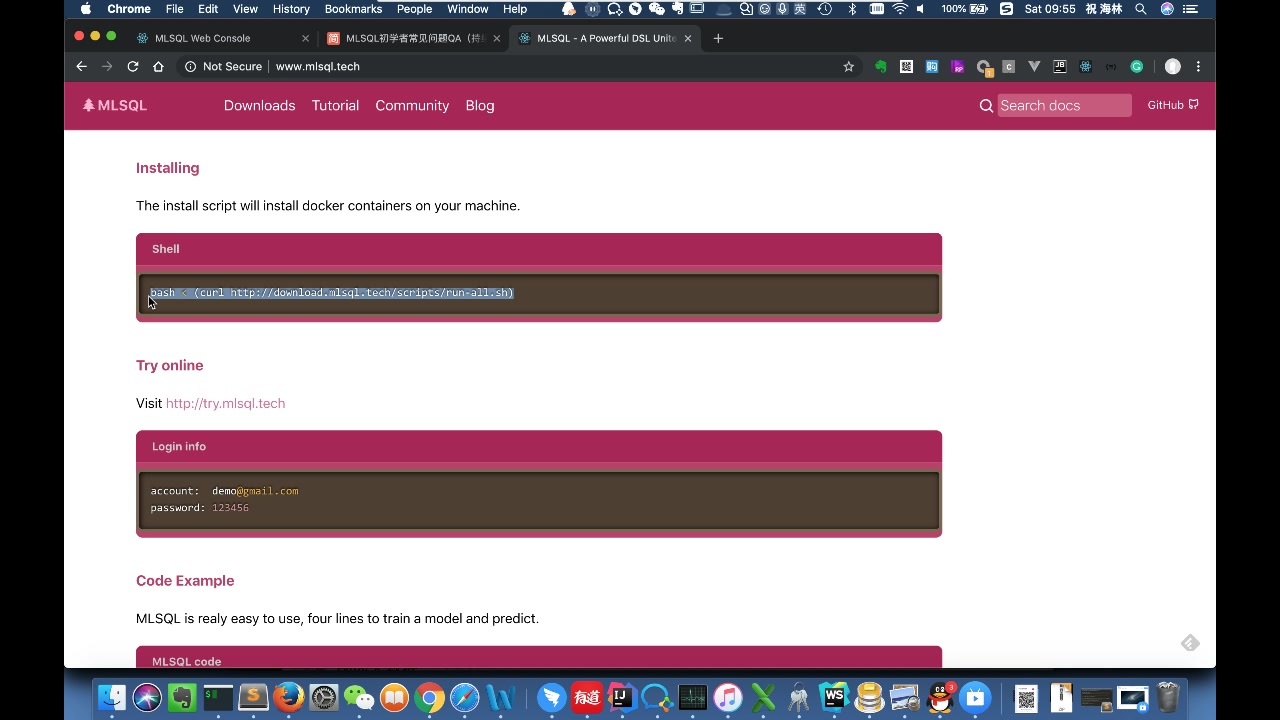Open the Chrome application menu
Screen dimensions: 1280x720
pyautogui.click(x=129, y=9)
